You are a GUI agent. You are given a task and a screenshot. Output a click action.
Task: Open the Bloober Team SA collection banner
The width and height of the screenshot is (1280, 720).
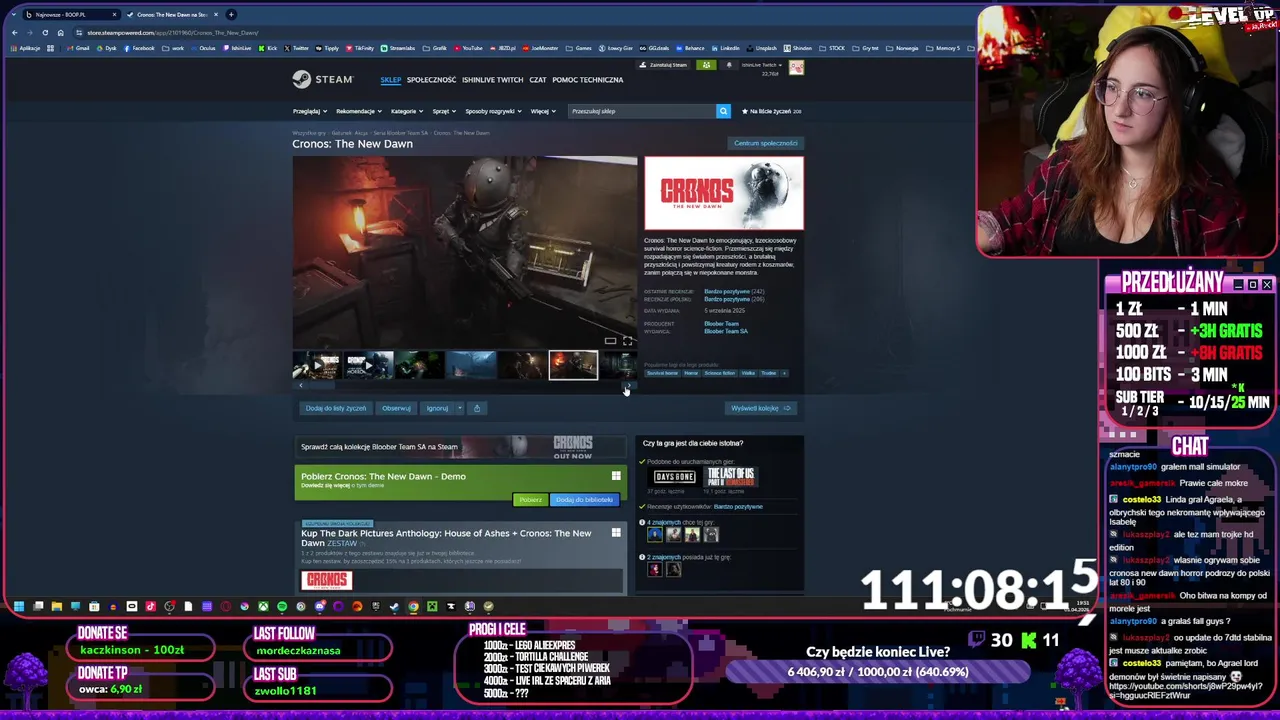pos(462,447)
